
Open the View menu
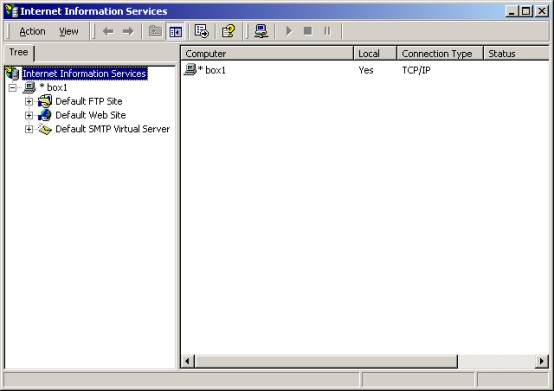click(69, 32)
